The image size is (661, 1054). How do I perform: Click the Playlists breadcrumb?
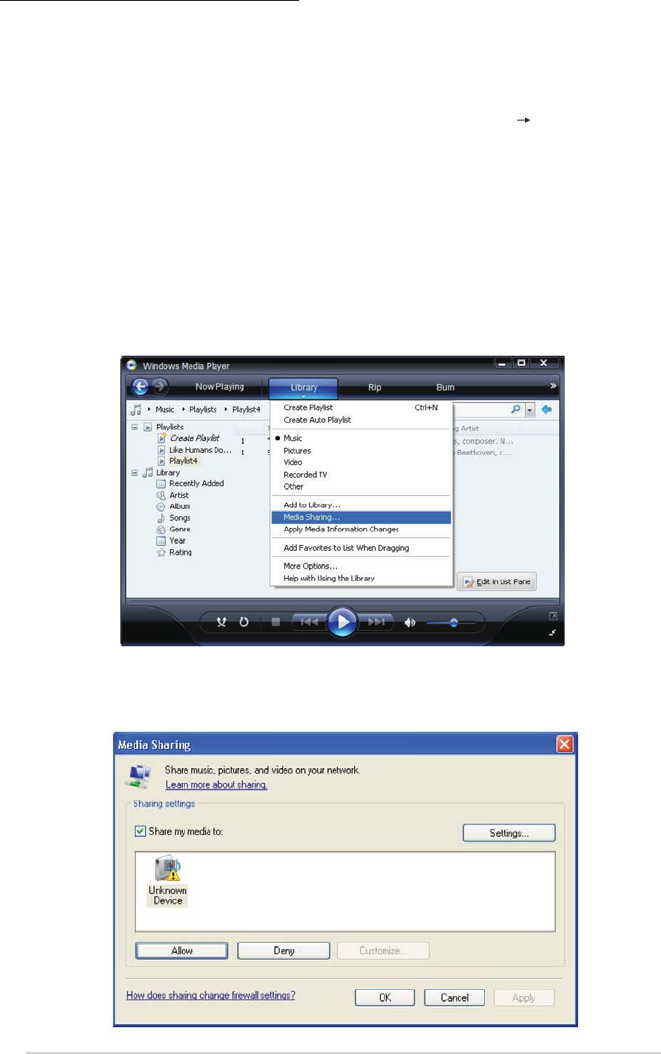[202, 409]
